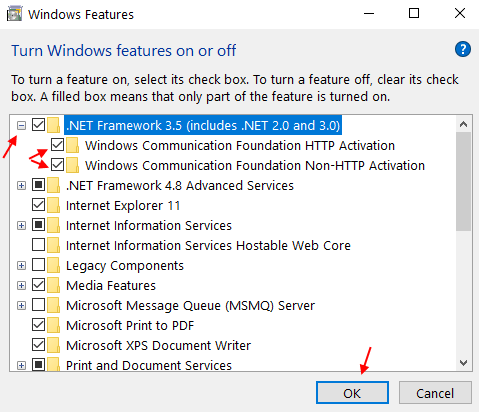Click folder icon beside Microsoft Print to PDF

pos(53,325)
